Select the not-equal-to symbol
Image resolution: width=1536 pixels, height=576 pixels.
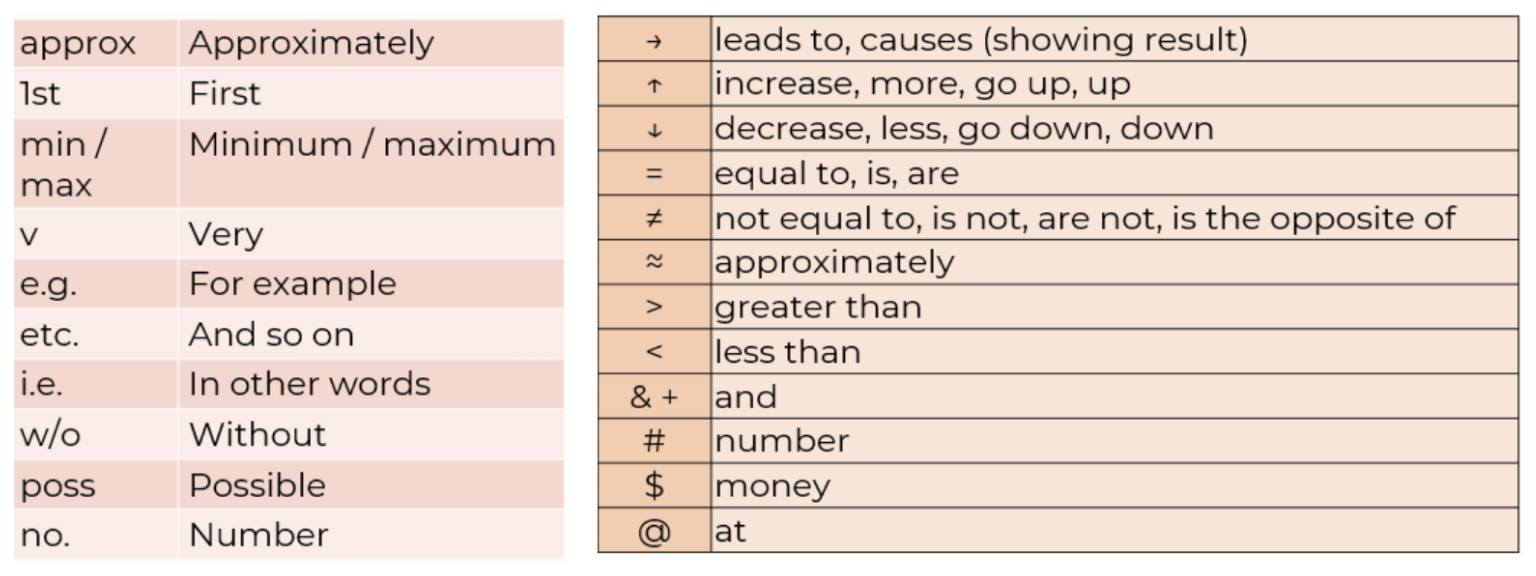pyautogui.click(x=654, y=218)
